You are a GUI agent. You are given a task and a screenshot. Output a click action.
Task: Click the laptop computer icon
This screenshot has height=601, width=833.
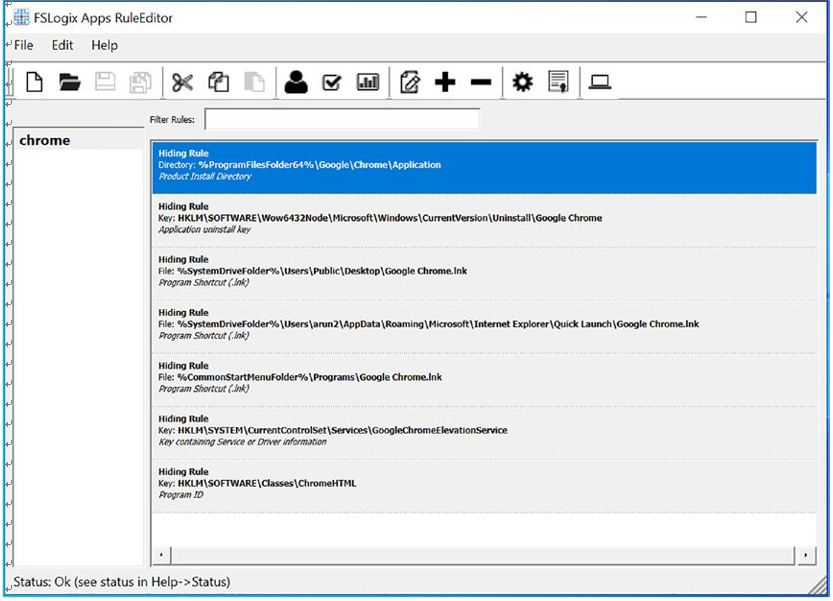[x=600, y=82]
